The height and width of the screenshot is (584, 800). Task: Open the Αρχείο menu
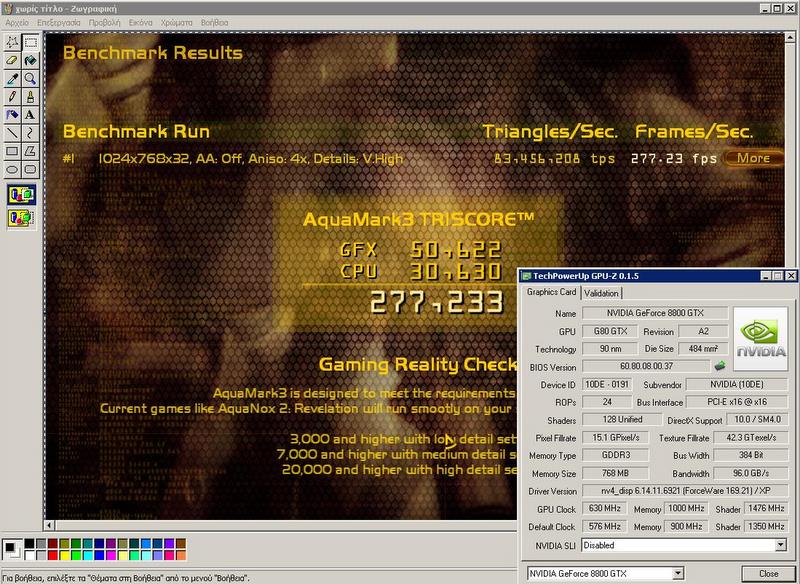17,22
